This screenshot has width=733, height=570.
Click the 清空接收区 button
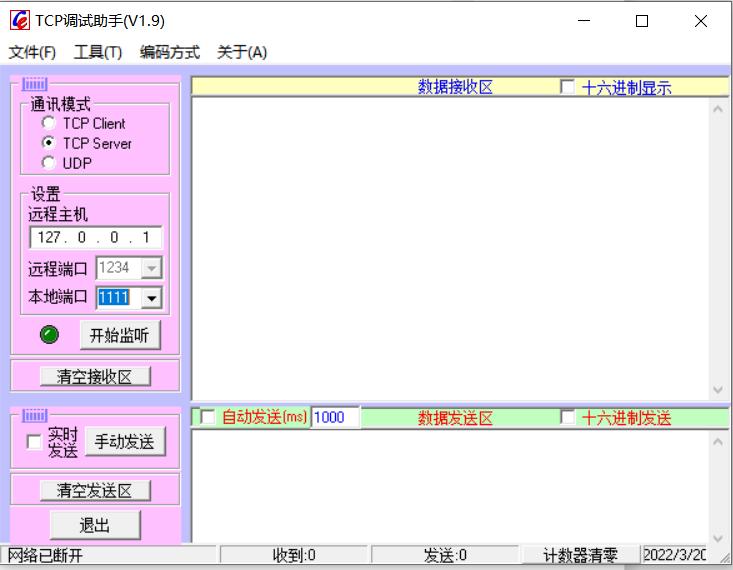pyautogui.click(x=95, y=376)
